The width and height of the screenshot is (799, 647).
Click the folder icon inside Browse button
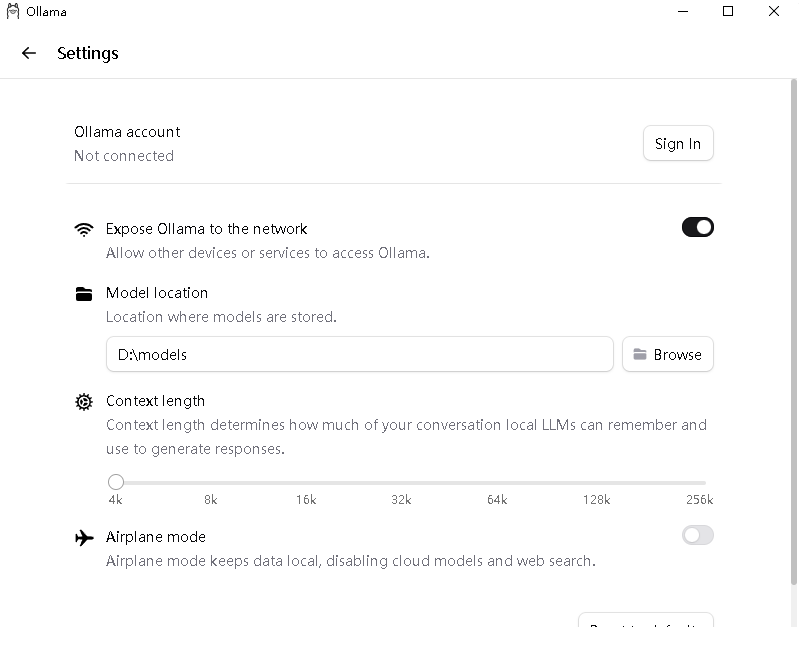[x=640, y=355]
